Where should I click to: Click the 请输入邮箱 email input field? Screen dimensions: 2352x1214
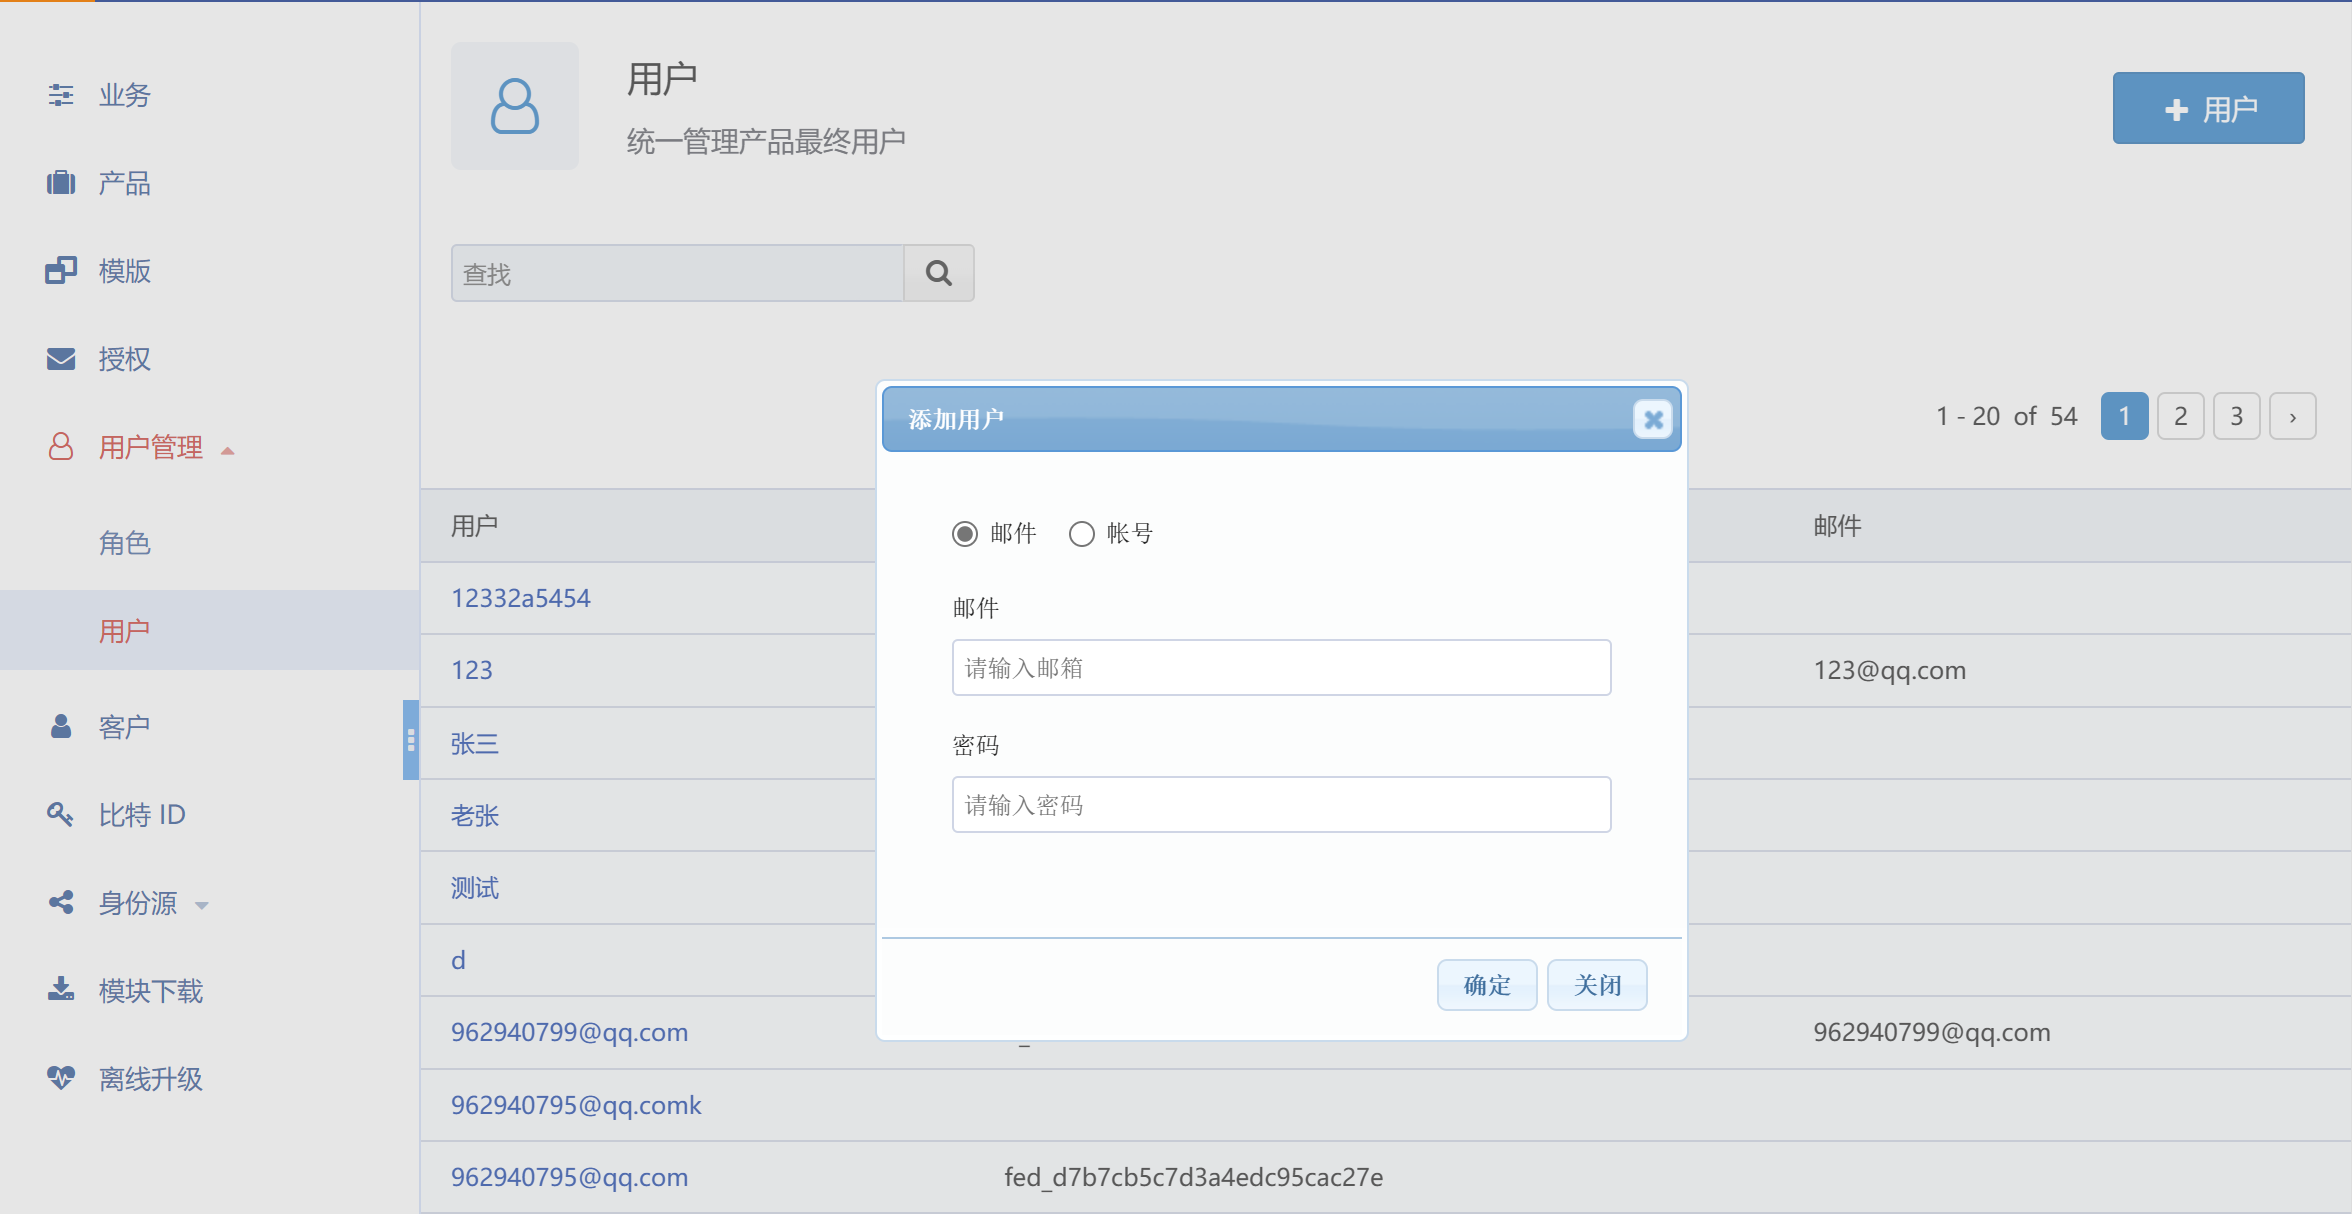[1281, 667]
